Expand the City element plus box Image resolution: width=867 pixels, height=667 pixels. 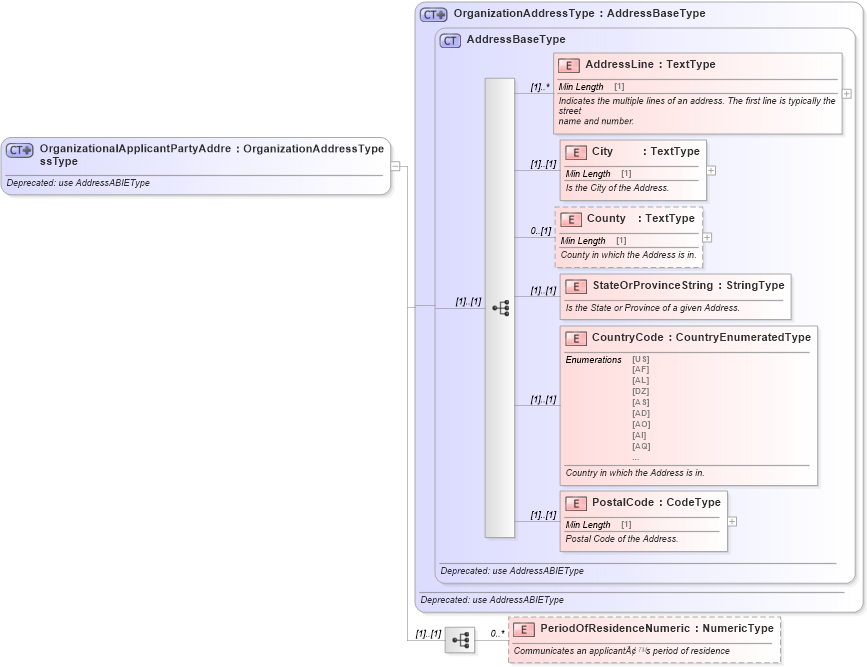point(710,170)
